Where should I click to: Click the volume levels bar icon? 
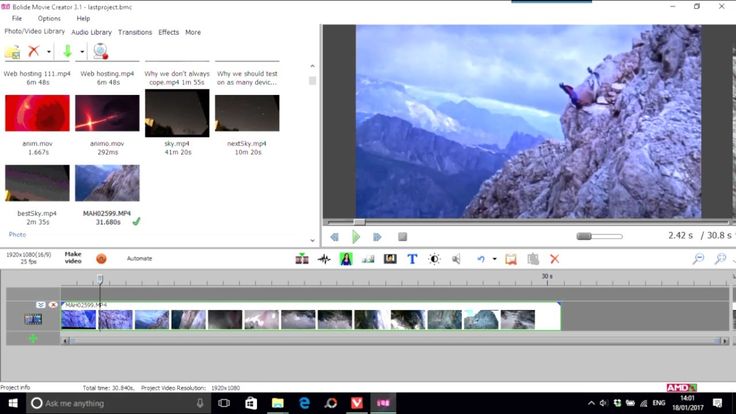coord(368,259)
